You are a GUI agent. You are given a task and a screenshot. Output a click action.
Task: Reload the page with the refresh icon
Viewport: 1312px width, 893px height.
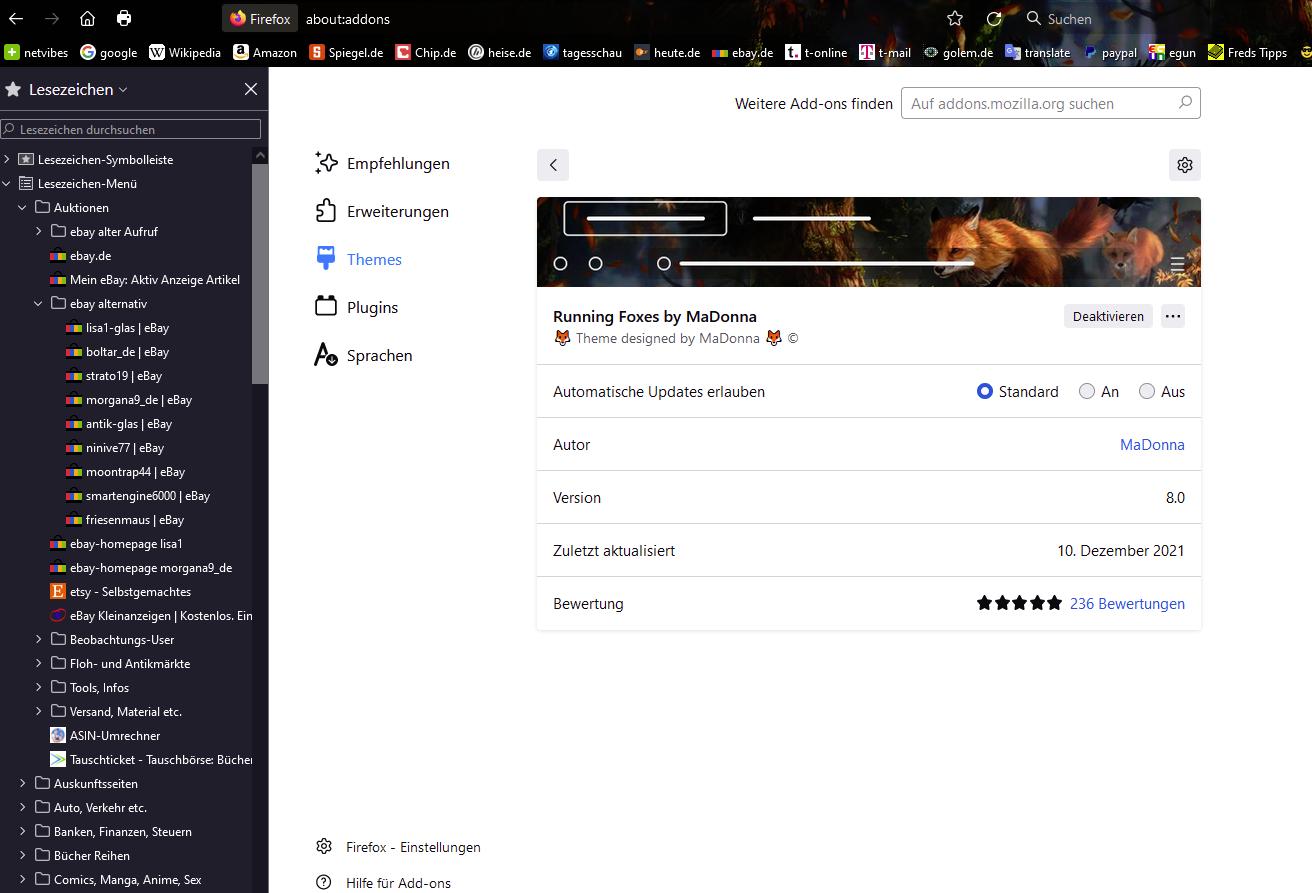click(994, 19)
